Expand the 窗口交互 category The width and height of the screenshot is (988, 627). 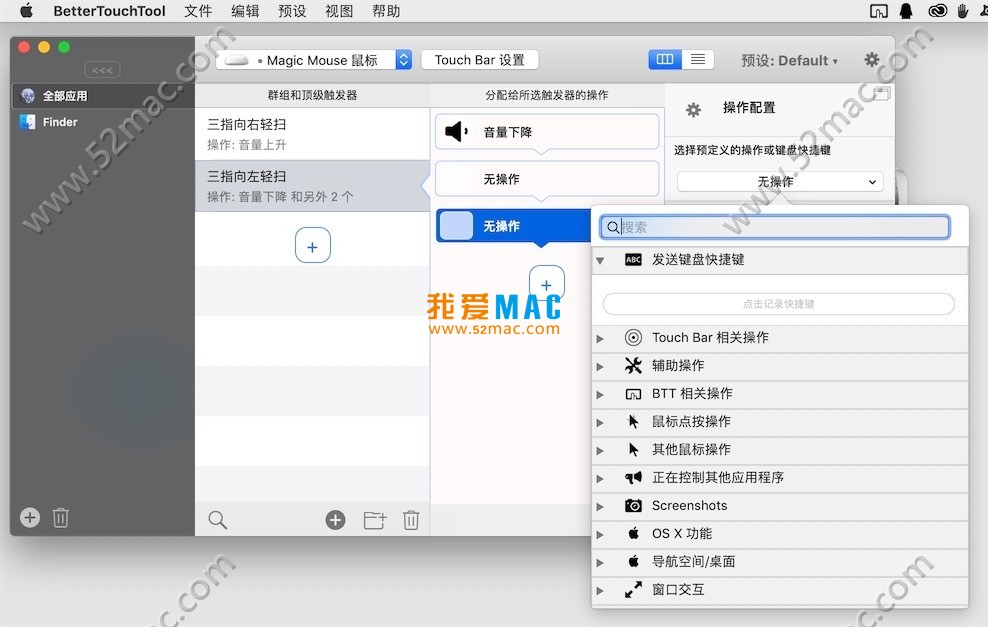point(600,590)
